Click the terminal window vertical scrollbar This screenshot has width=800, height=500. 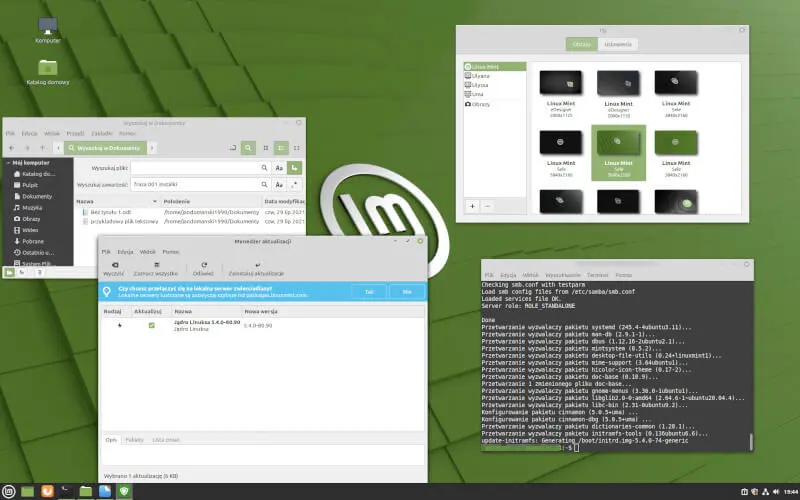[751, 442]
